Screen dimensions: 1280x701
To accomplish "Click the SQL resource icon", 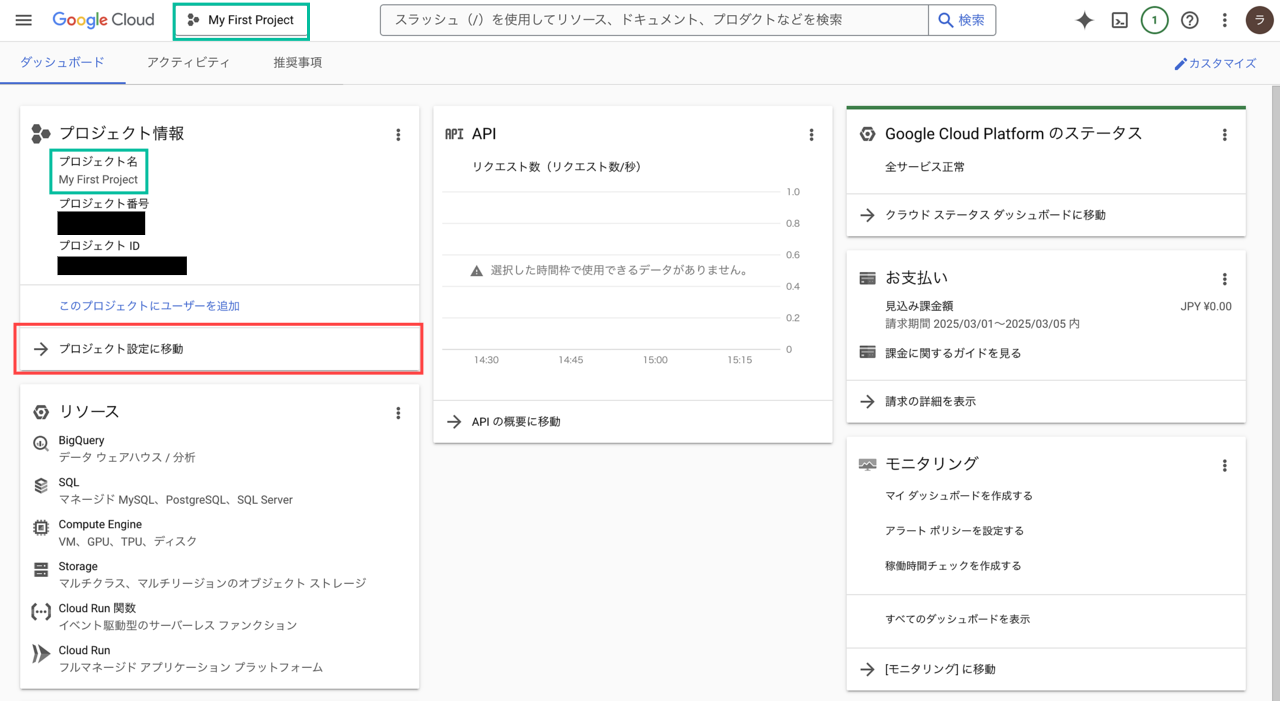I will click(41, 485).
